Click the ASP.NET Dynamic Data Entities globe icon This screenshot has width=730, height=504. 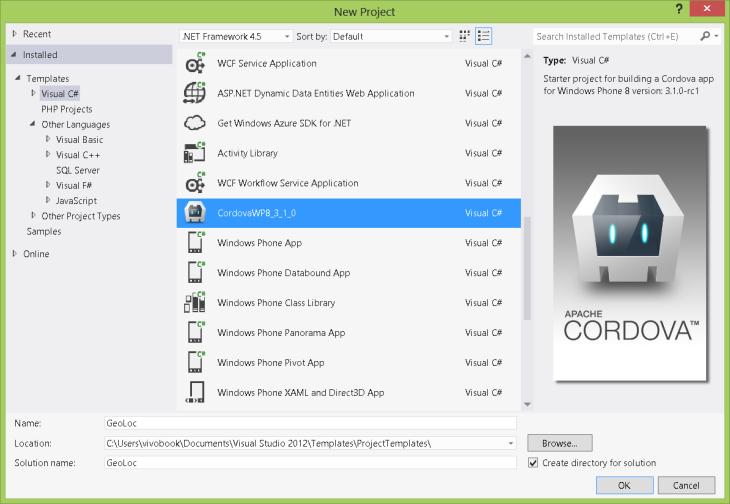click(195, 93)
